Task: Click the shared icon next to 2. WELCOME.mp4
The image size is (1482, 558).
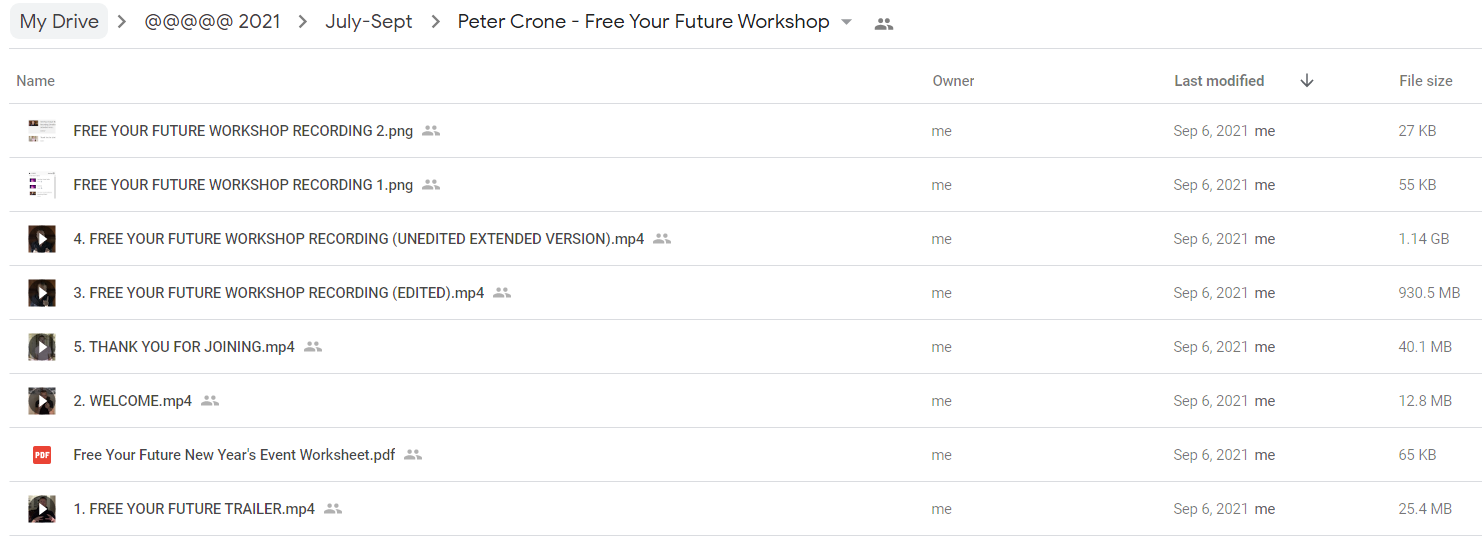Action: (210, 401)
